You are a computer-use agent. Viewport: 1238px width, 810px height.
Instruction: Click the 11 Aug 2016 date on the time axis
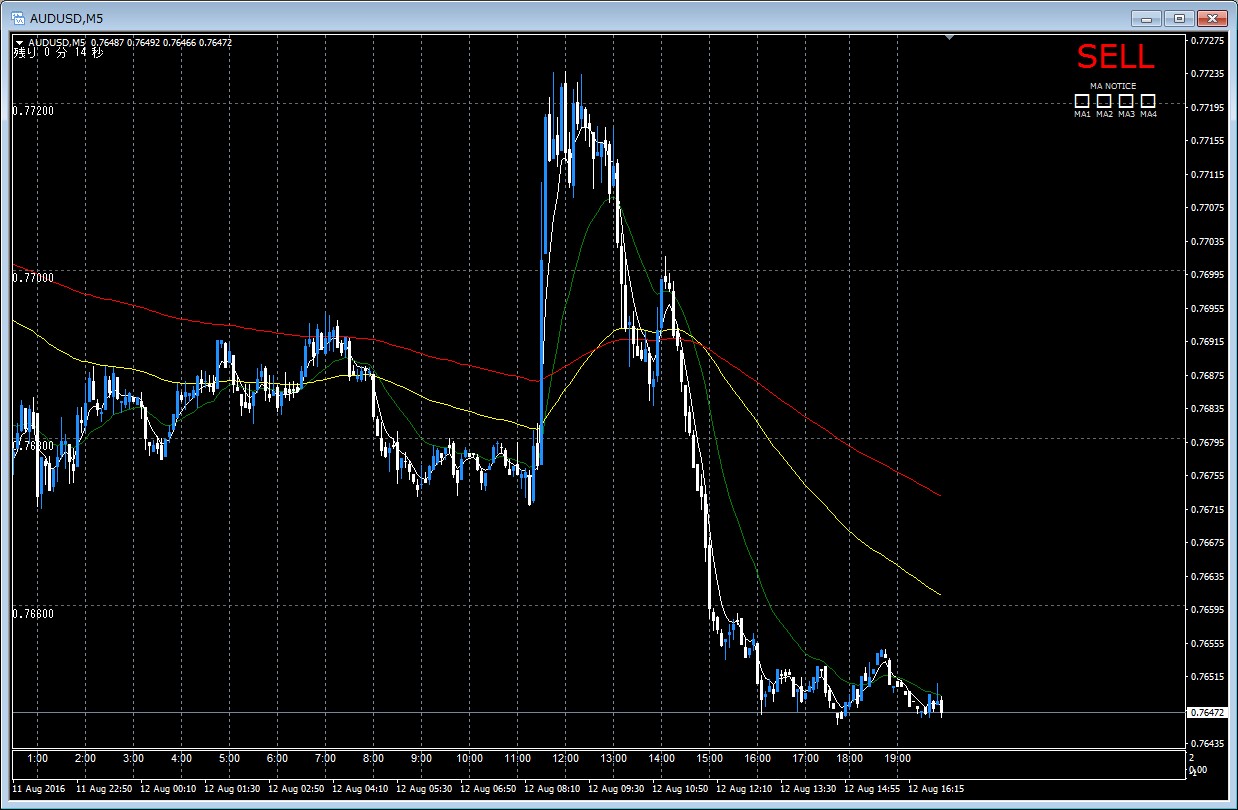pyautogui.click(x=39, y=788)
